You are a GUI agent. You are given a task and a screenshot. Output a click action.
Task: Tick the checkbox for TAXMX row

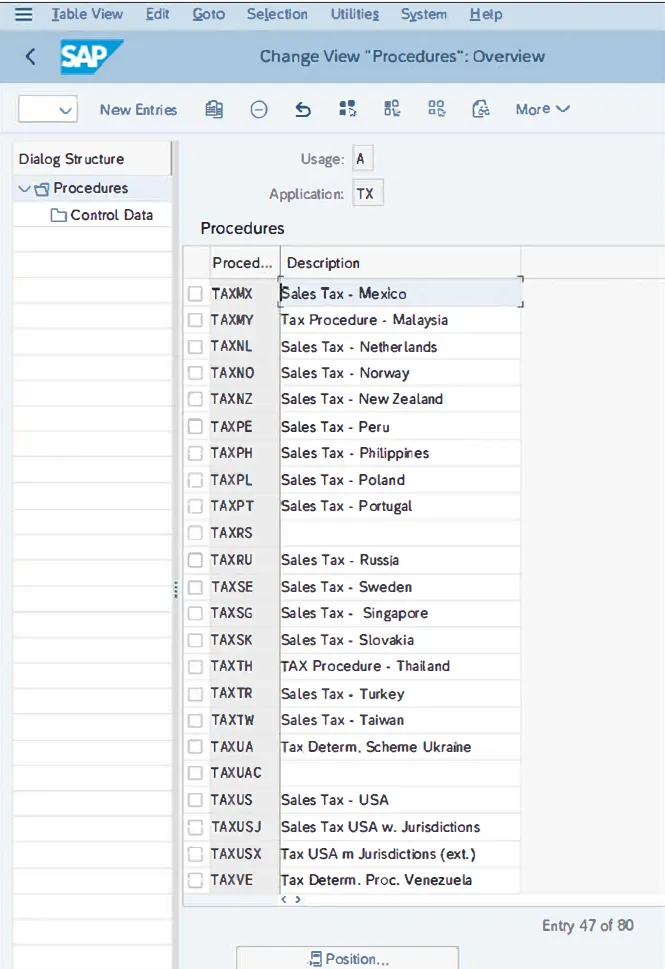pos(196,294)
